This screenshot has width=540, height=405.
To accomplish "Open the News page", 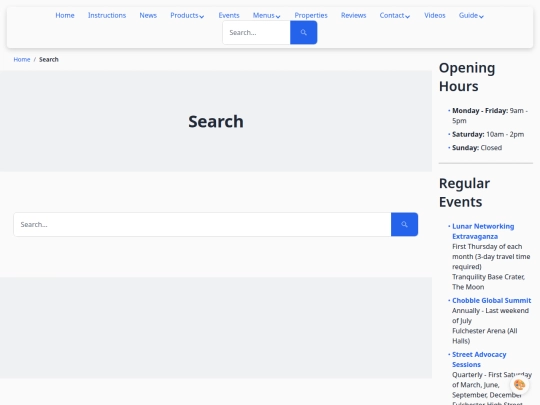I will tap(148, 15).
